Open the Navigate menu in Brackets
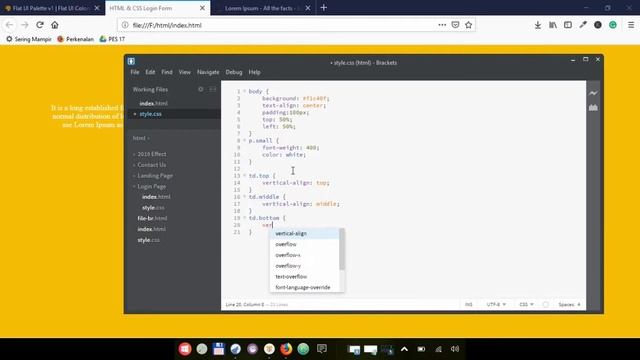This screenshot has width=640, height=360. 208,72
